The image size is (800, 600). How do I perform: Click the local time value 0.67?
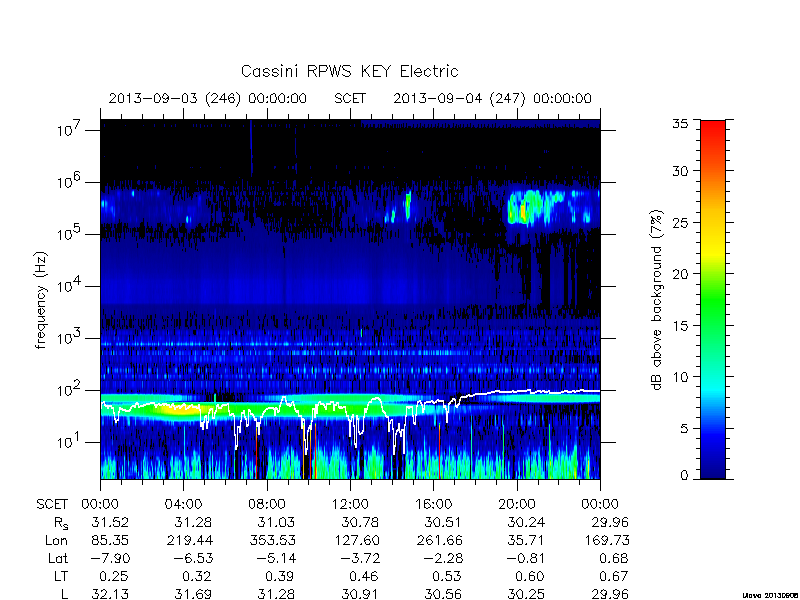[613, 577]
